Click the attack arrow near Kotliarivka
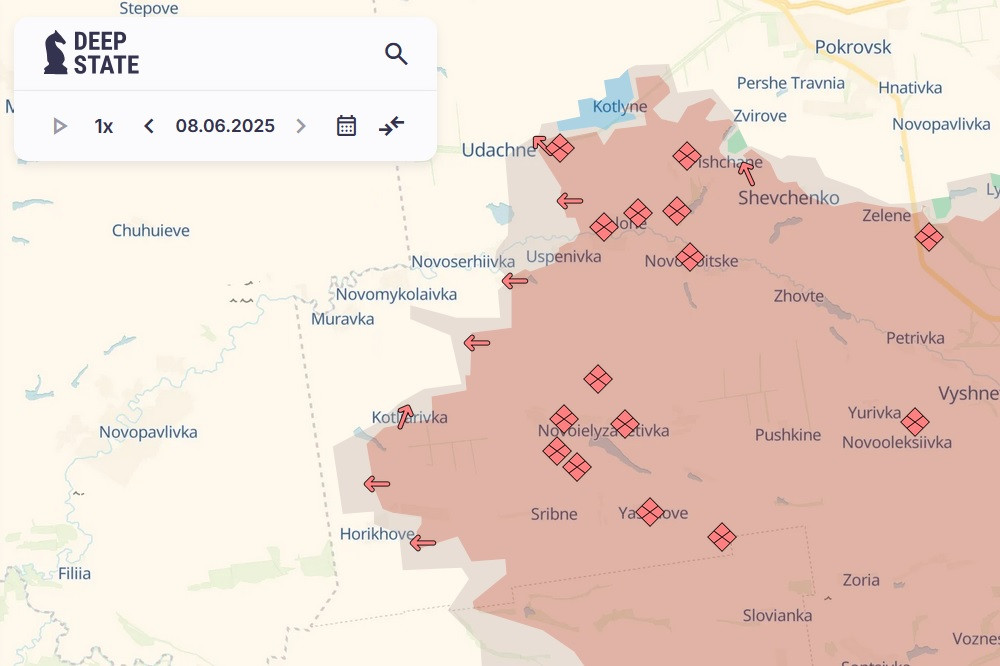Screen dimensions: 1000x666 click(404, 414)
